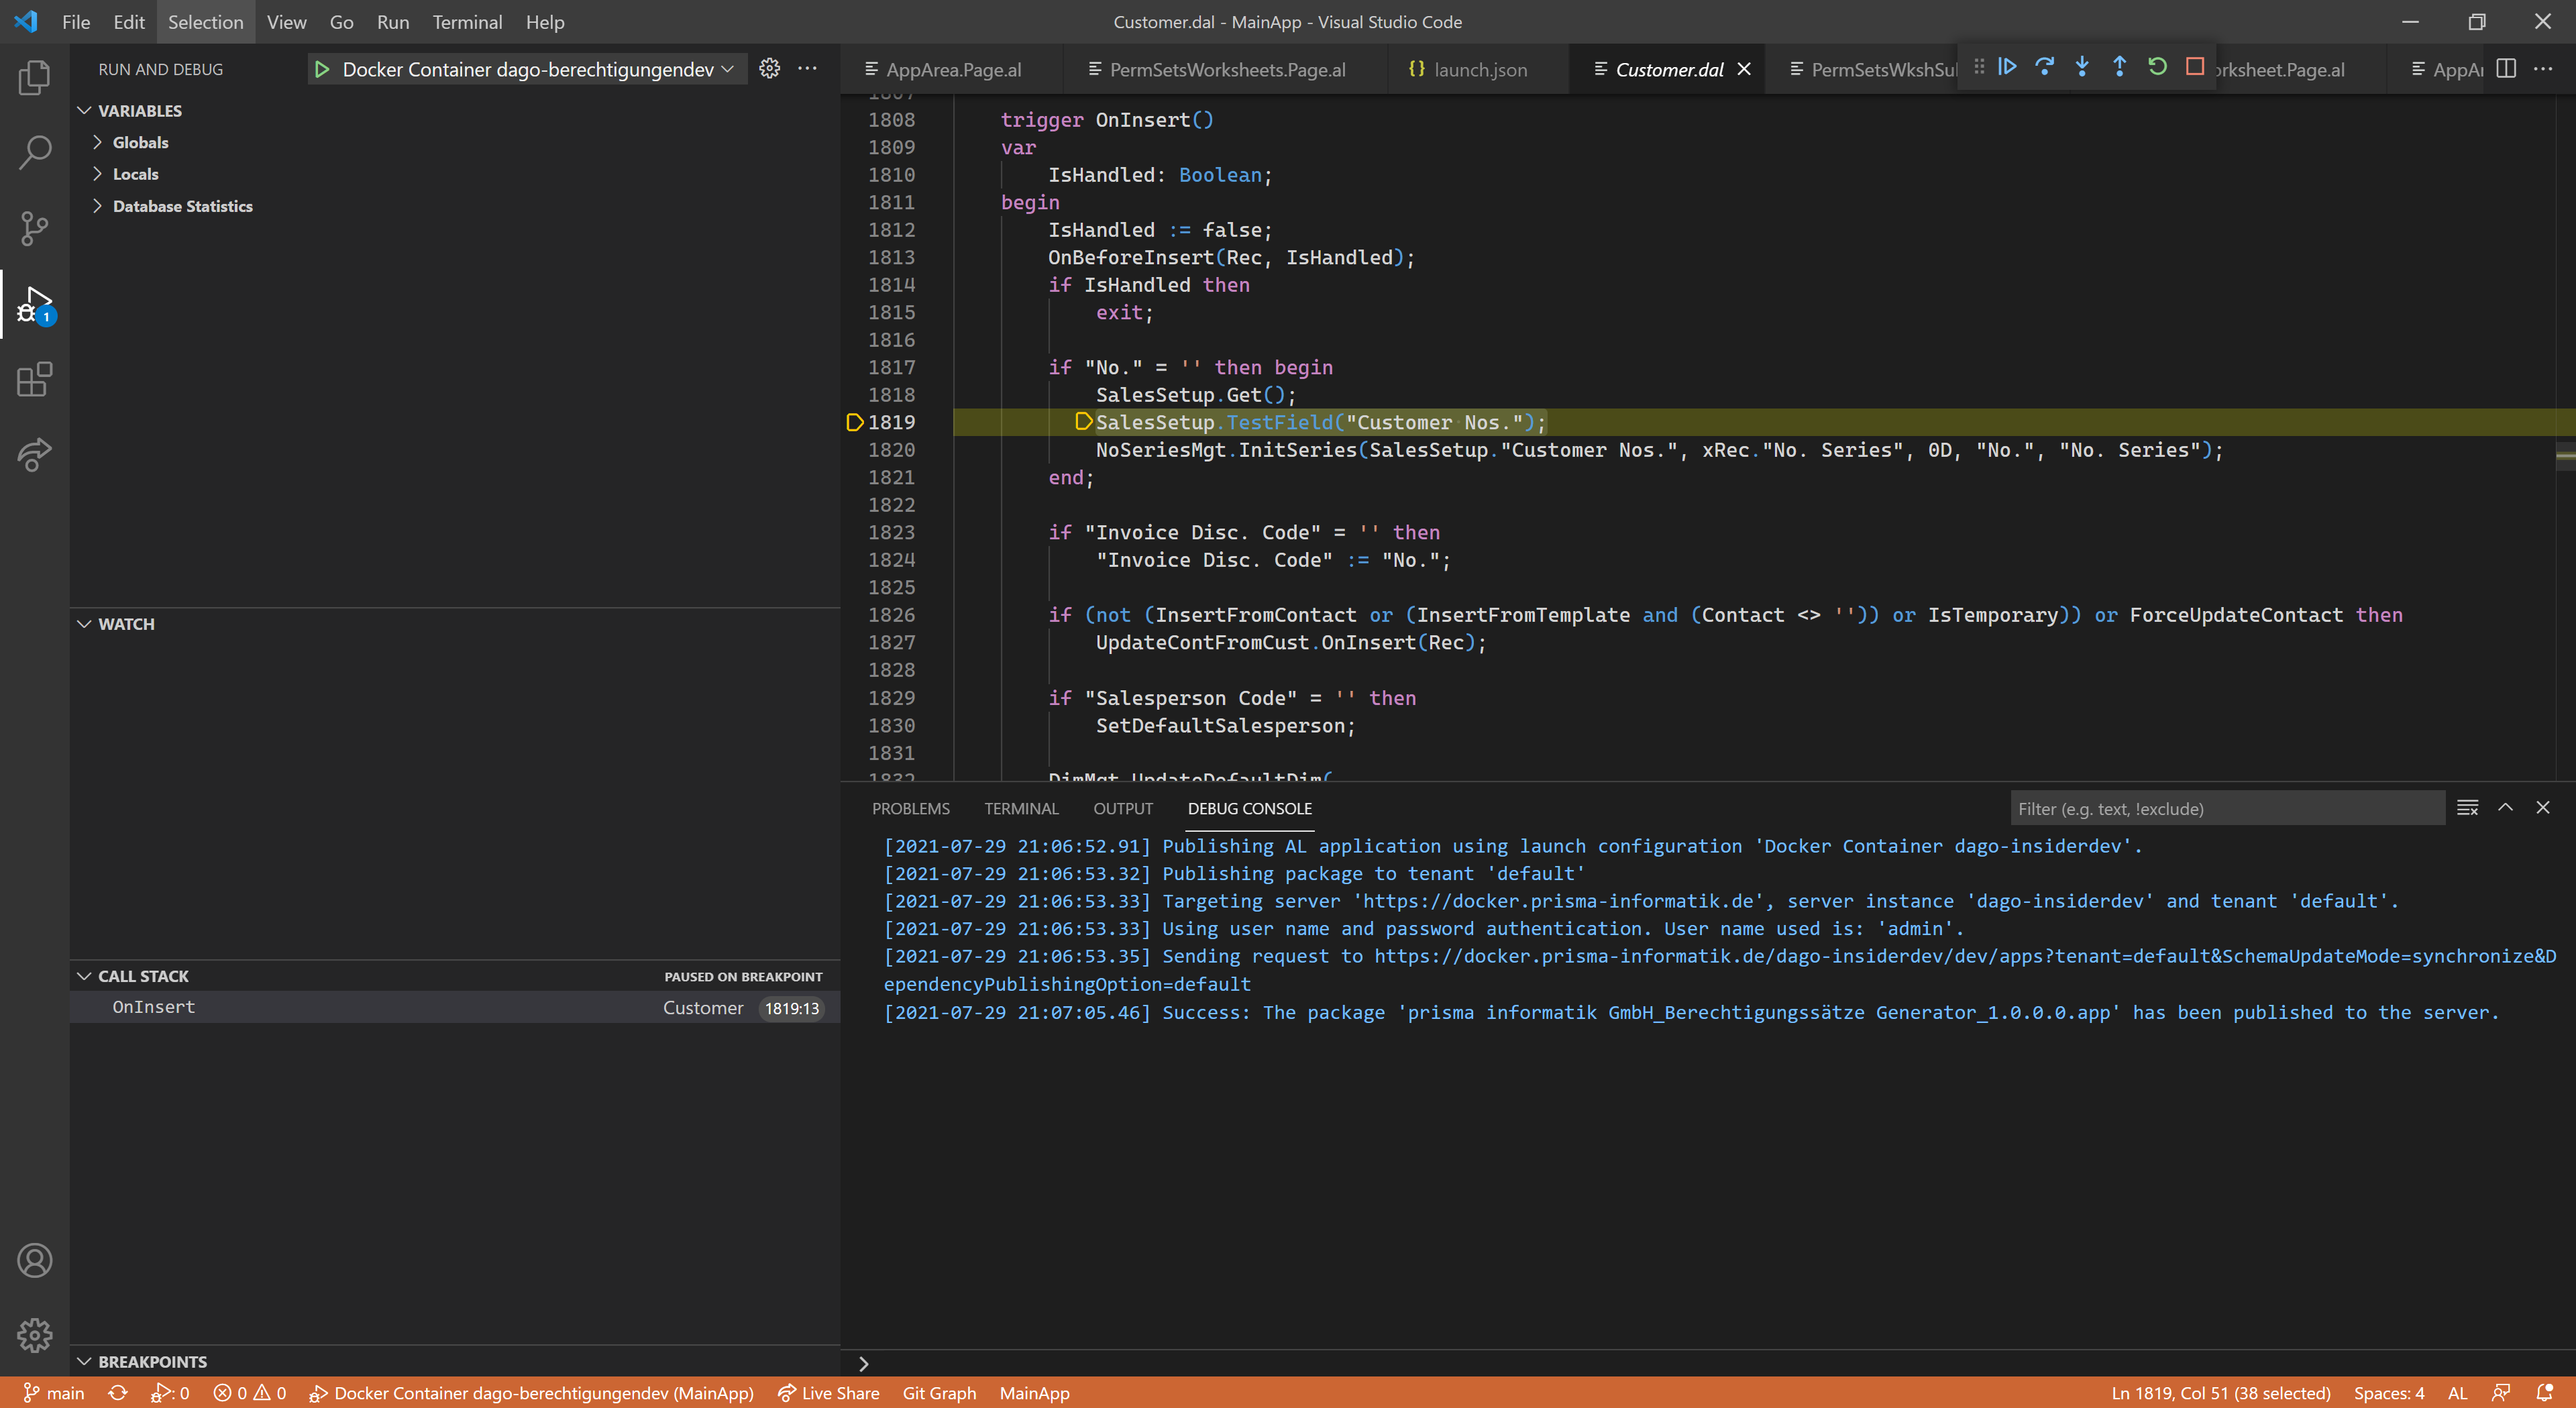Screen dimensions: 2576x1408
Task: Maximize the Debug Console panel
Action: [2506, 808]
